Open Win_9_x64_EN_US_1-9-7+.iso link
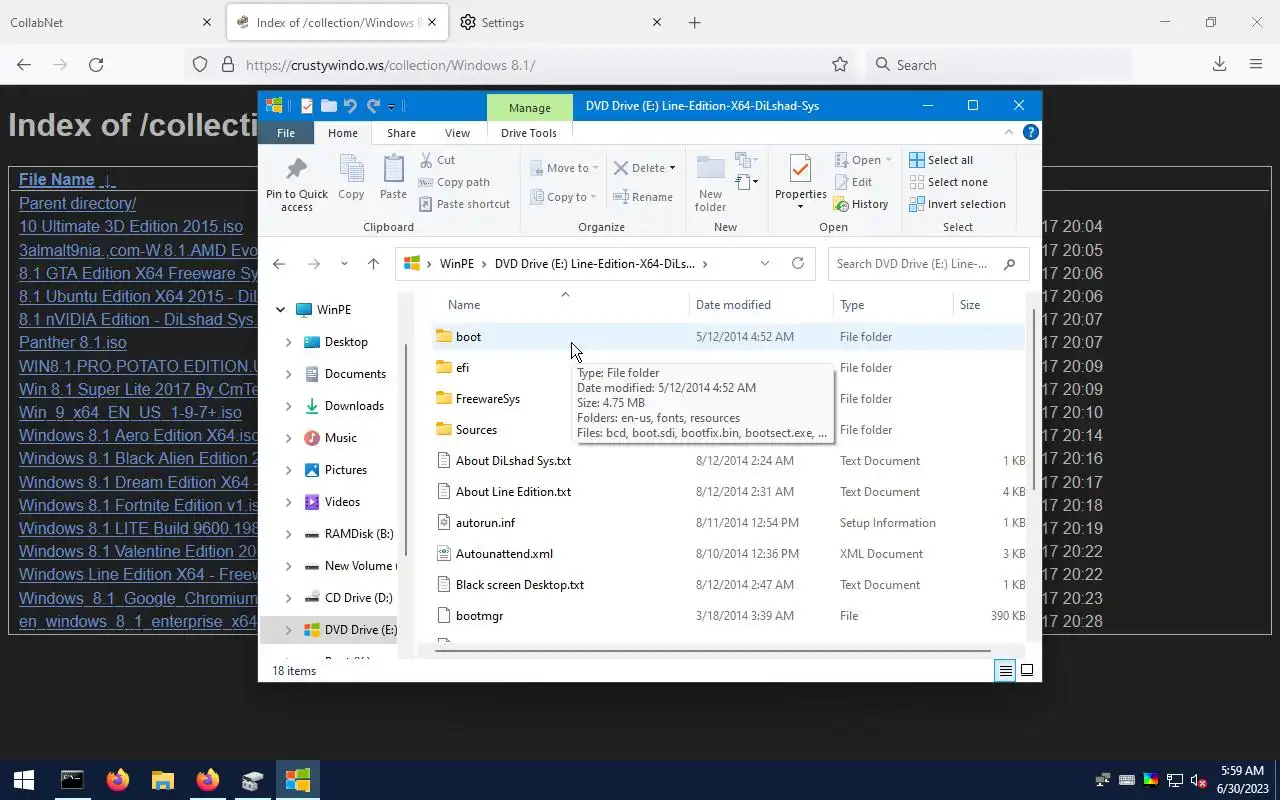1280x800 pixels. coord(130,412)
